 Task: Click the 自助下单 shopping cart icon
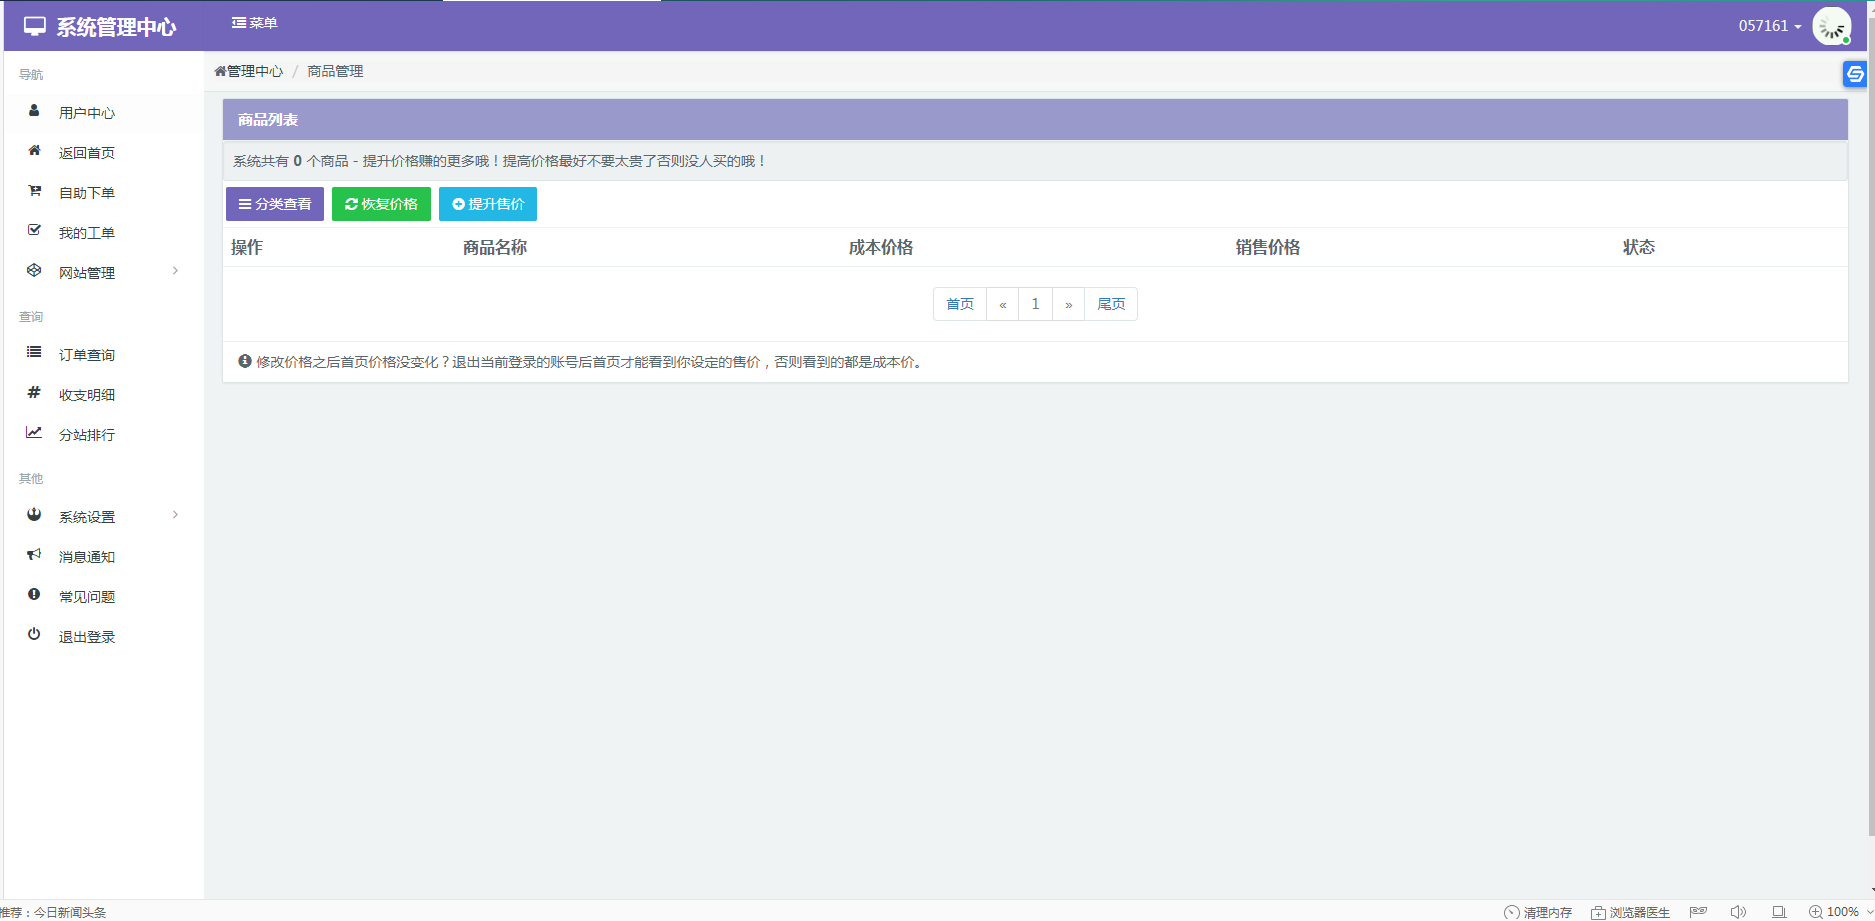[x=34, y=191]
